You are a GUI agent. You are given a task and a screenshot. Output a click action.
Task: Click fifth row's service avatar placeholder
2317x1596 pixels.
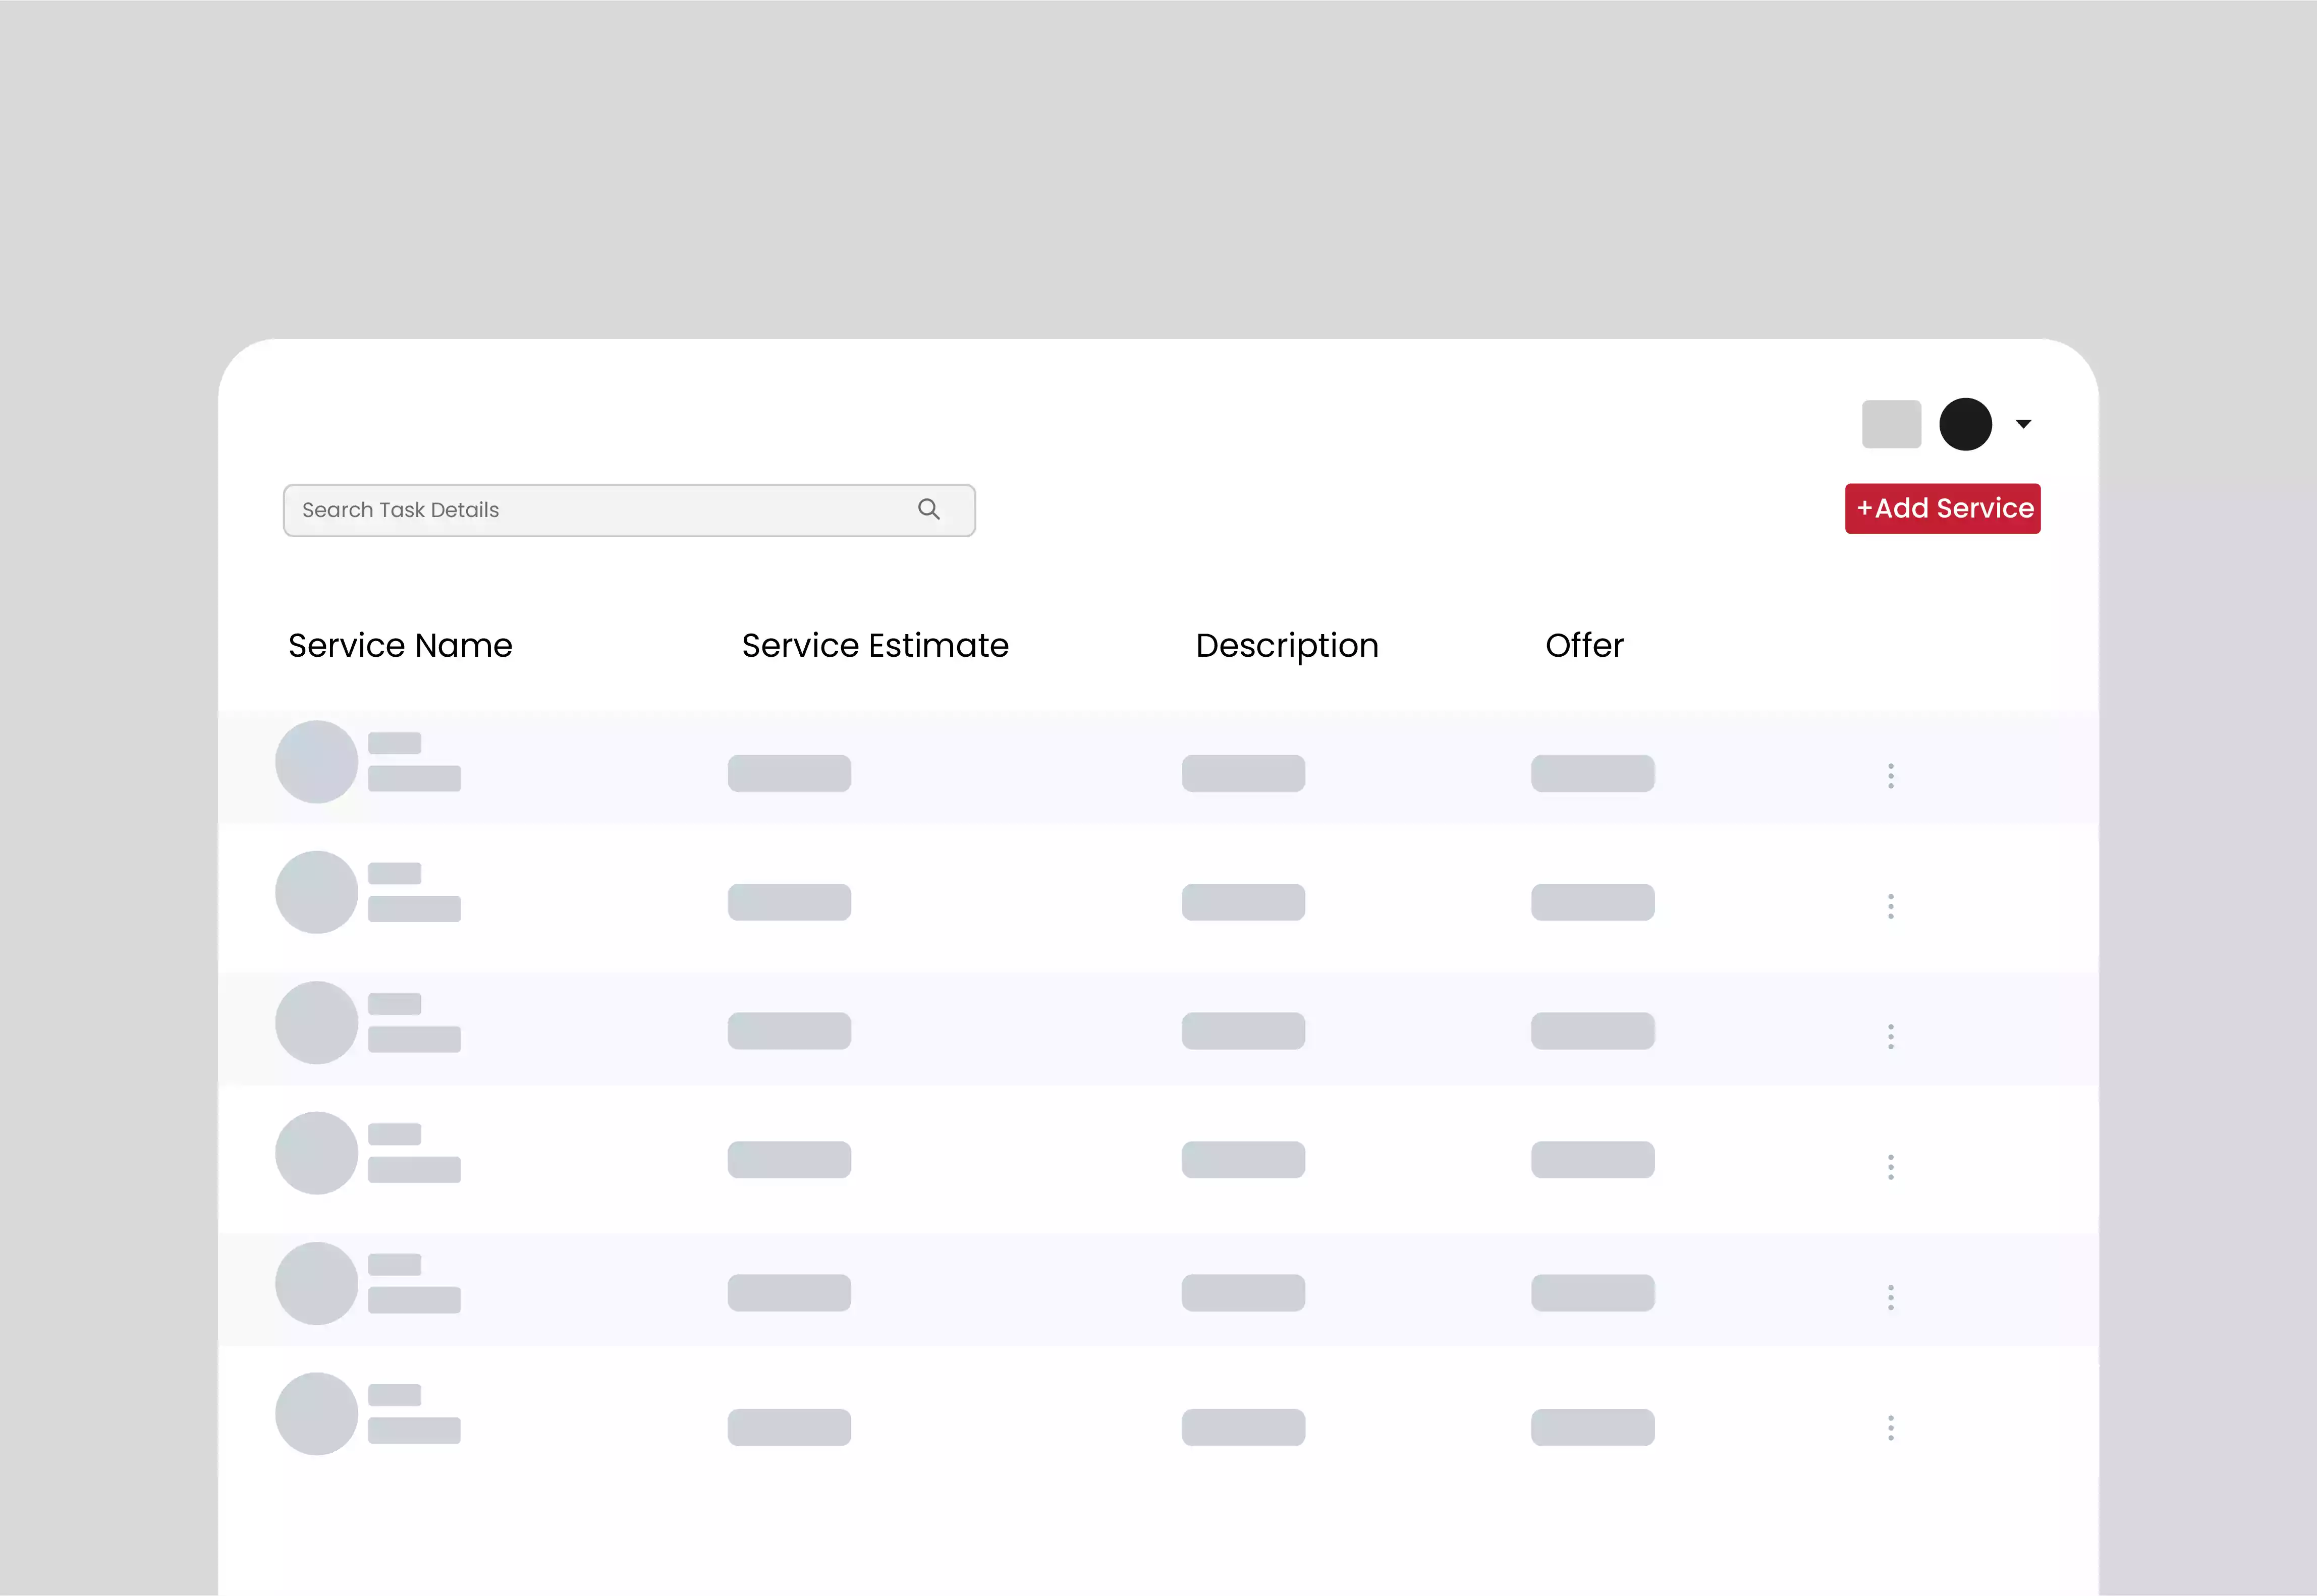point(316,1284)
